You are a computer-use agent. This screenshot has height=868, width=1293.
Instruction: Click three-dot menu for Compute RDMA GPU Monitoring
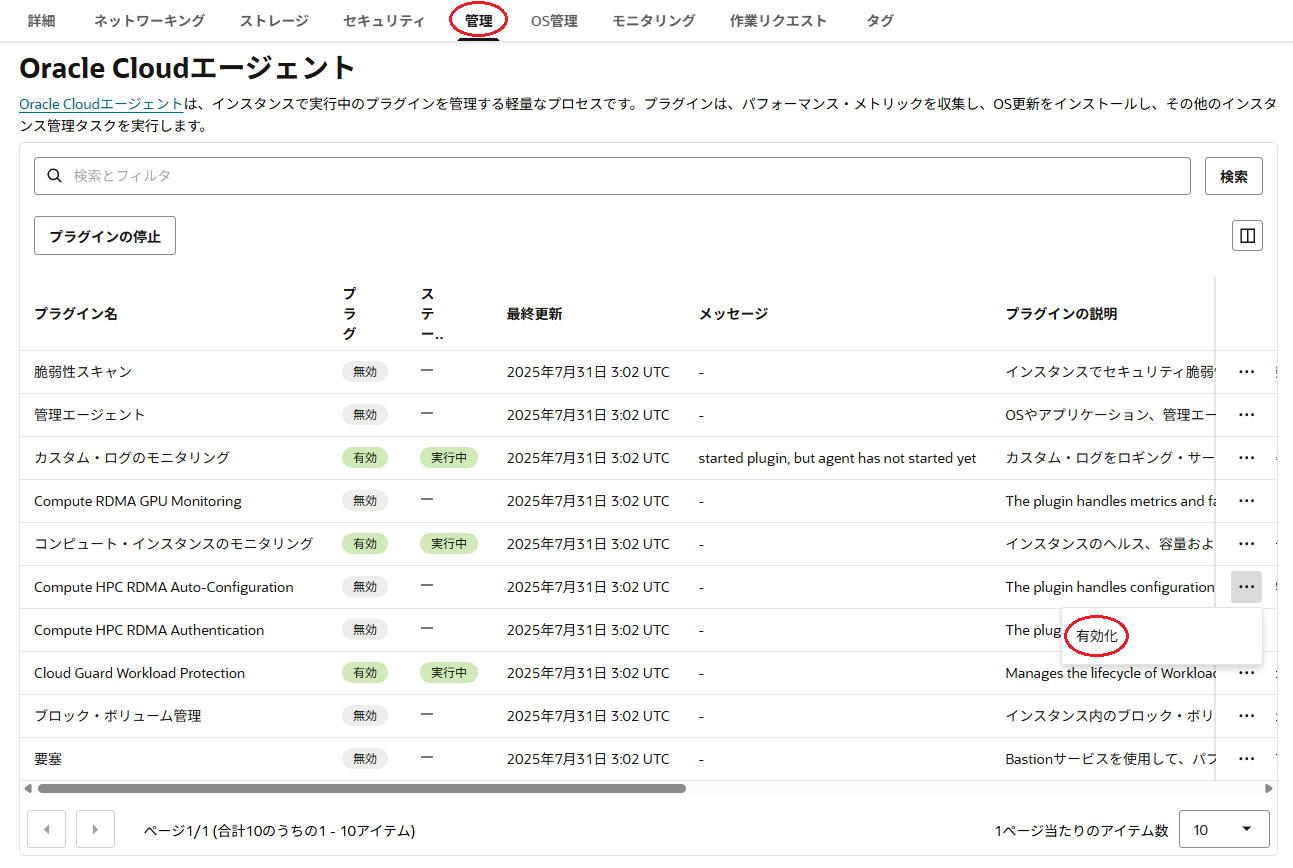coord(1246,501)
